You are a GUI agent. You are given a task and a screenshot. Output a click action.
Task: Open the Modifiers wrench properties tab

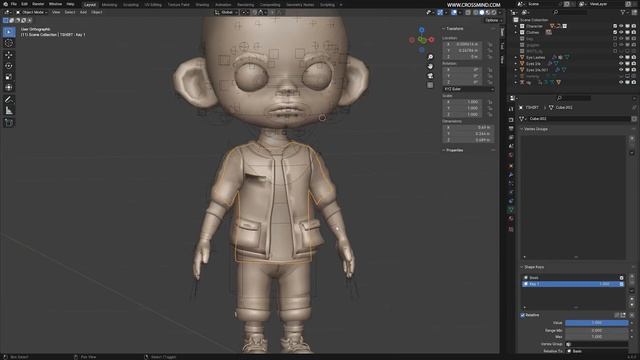pyautogui.click(x=511, y=175)
